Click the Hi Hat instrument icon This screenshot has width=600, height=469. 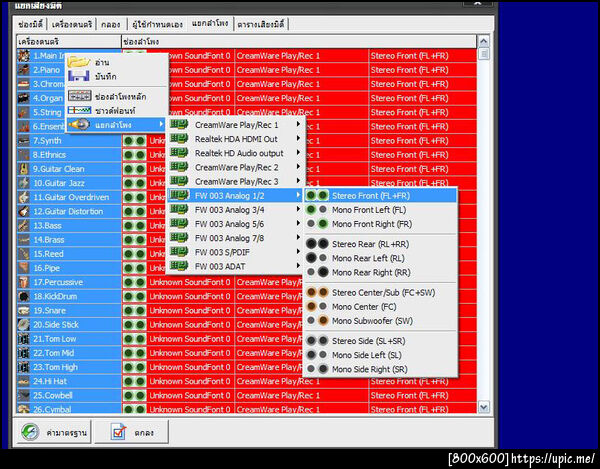(x=24, y=381)
